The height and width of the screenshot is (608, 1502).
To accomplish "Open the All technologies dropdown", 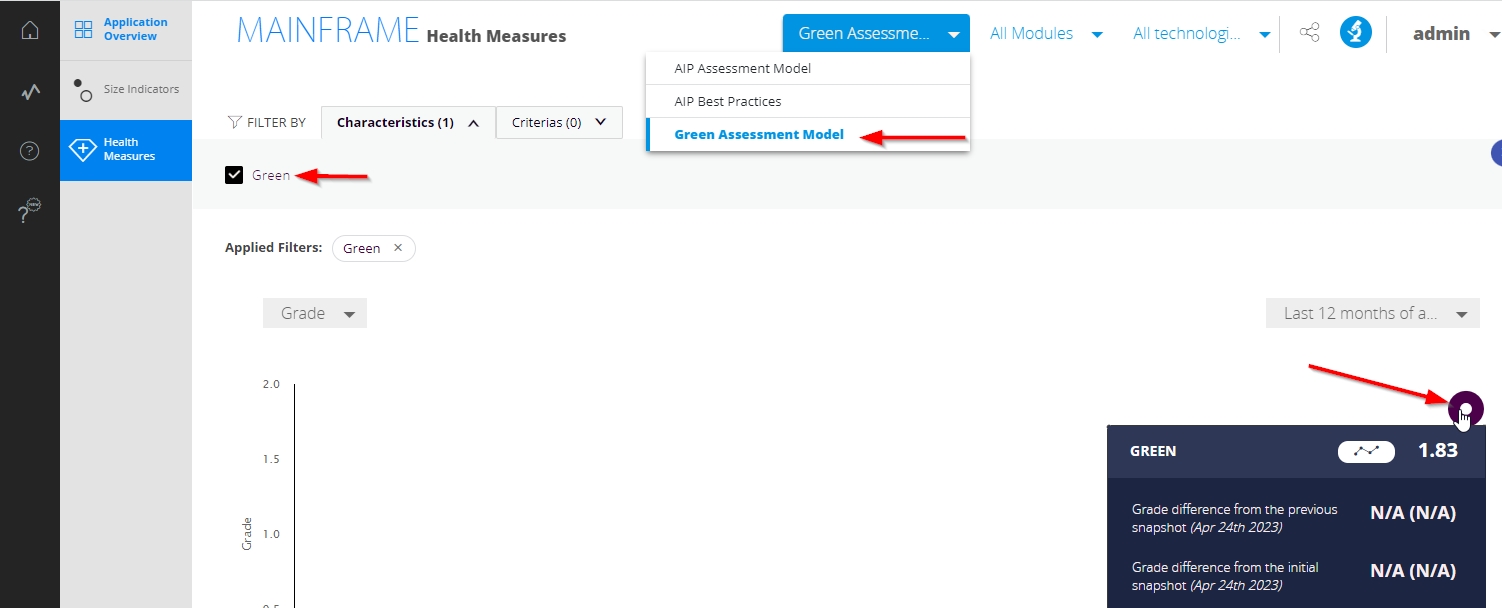I will pos(1201,34).
